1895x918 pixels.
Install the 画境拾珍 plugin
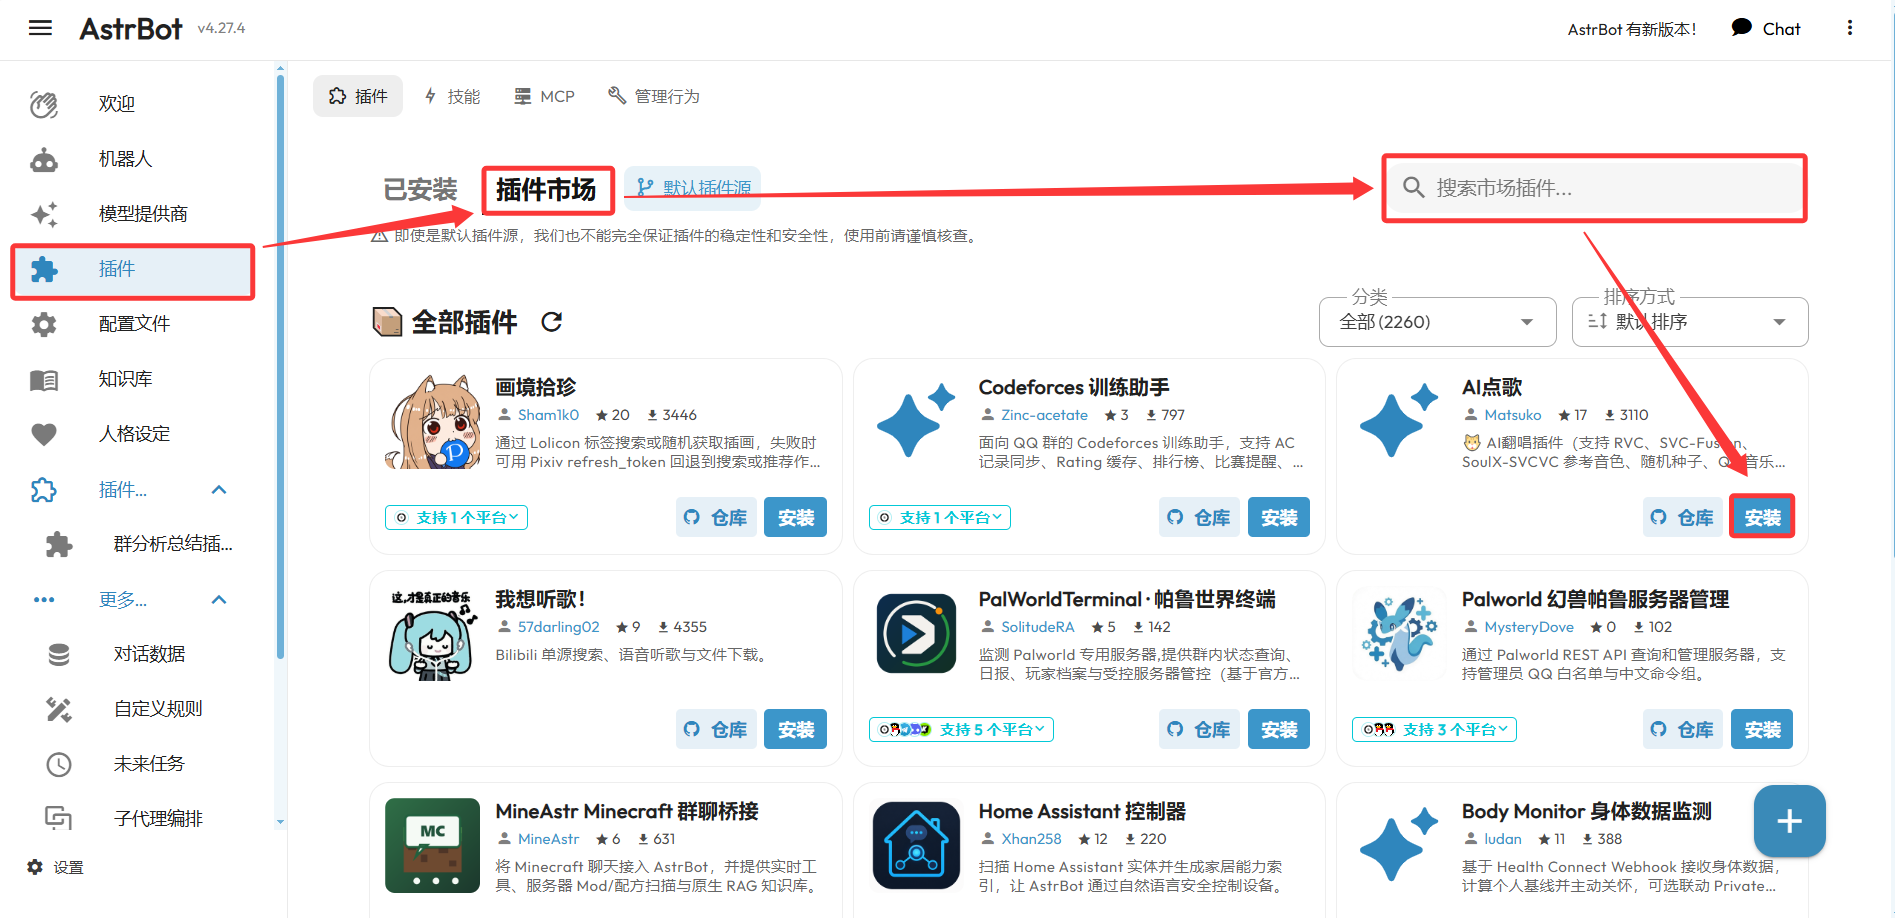(796, 517)
